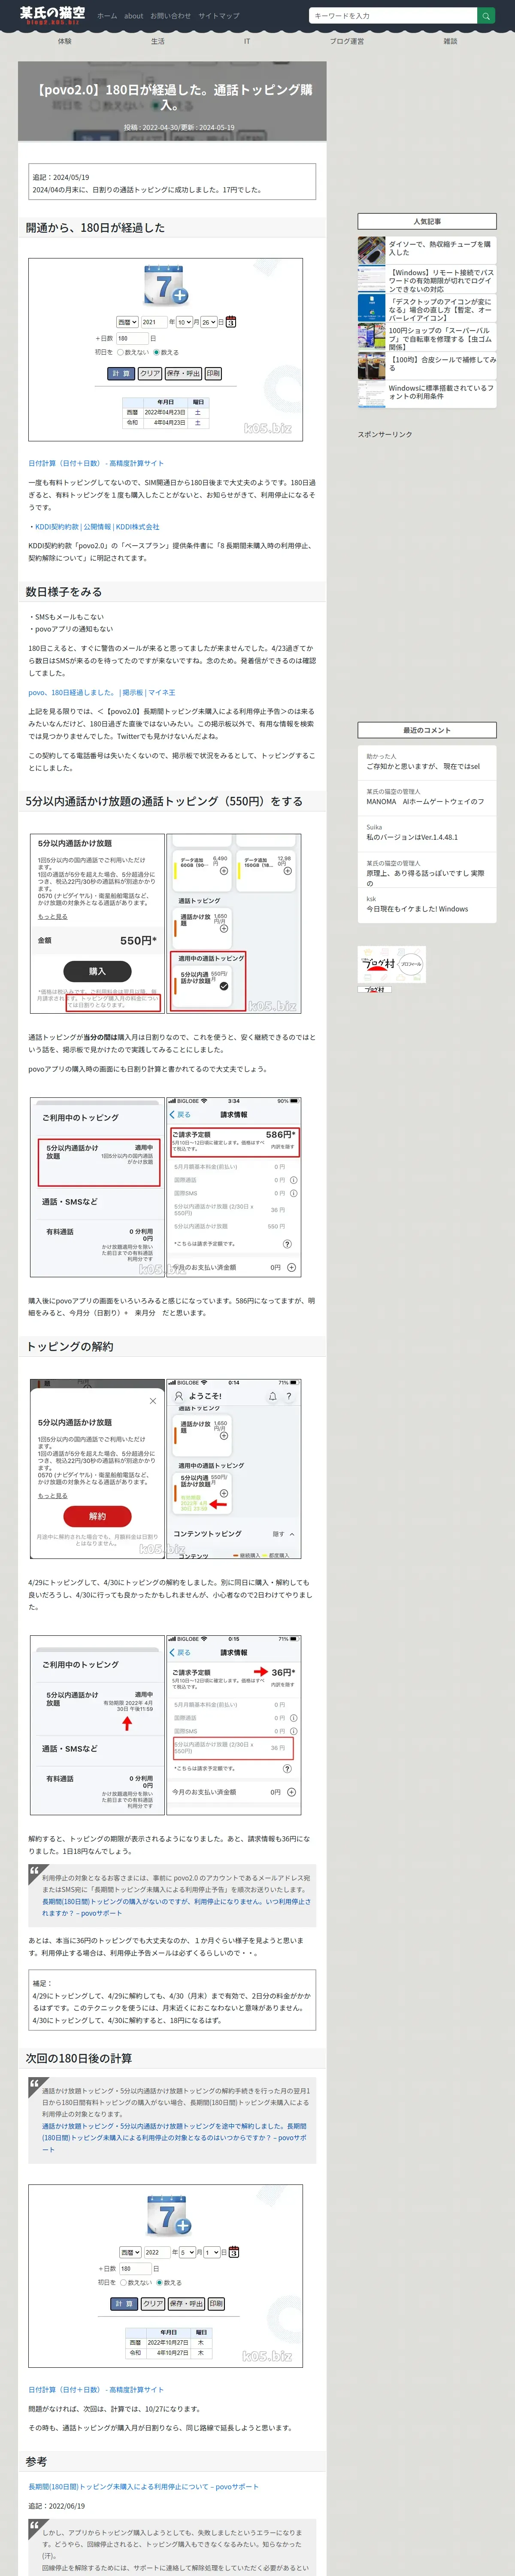Select the IT category tab

[x=247, y=41]
